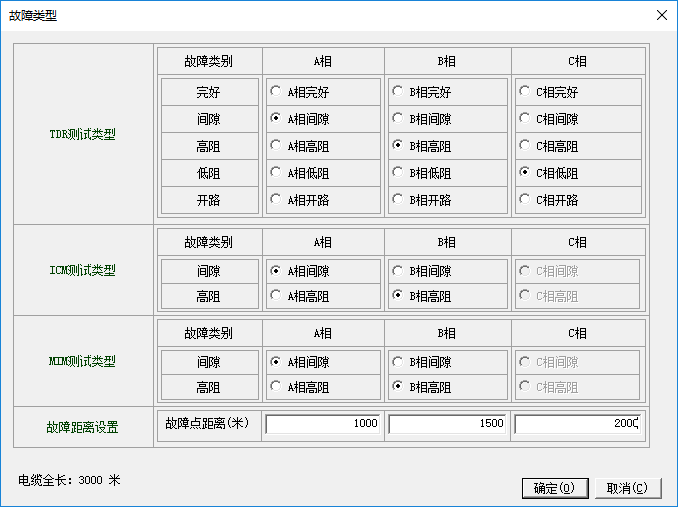Select C相完好 radio option
The height and width of the screenshot is (507, 678).
tap(525, 92)
